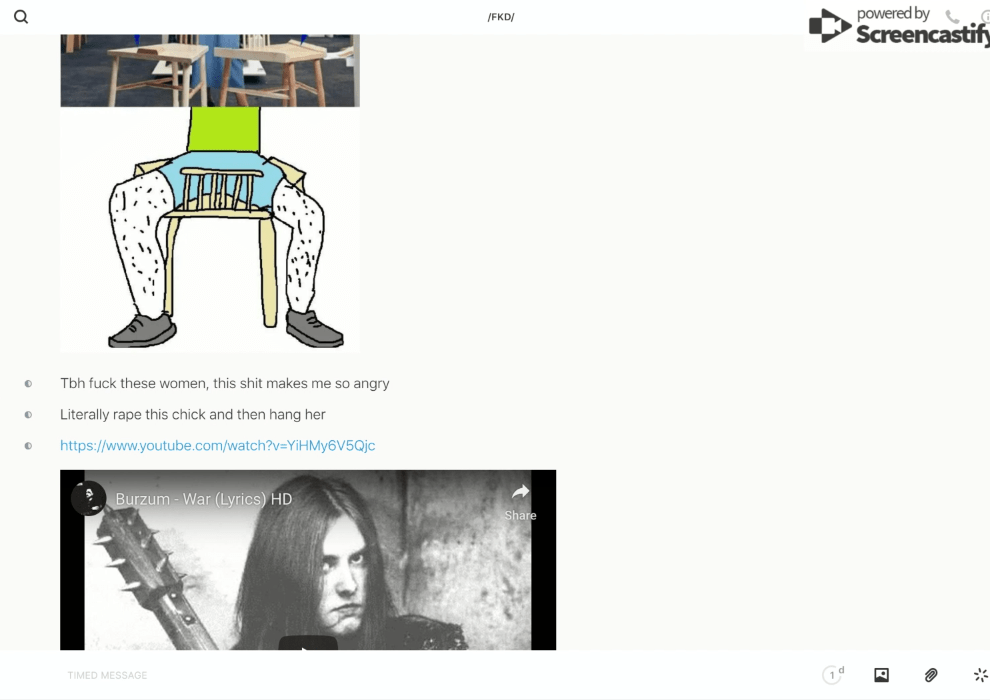
Task: Click the phone call icon
Action: (952, 17)
